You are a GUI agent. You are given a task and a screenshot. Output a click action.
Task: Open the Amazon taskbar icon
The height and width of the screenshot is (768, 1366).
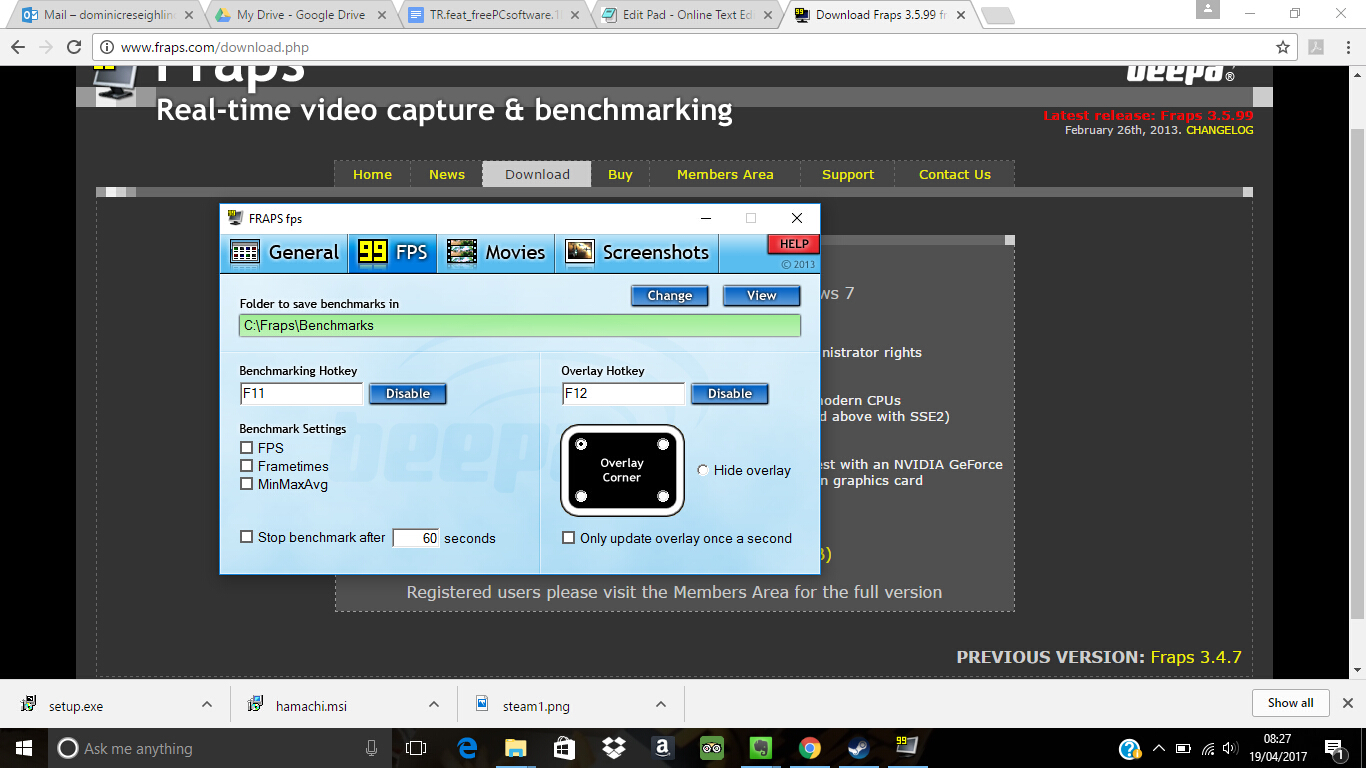point(663,748)
